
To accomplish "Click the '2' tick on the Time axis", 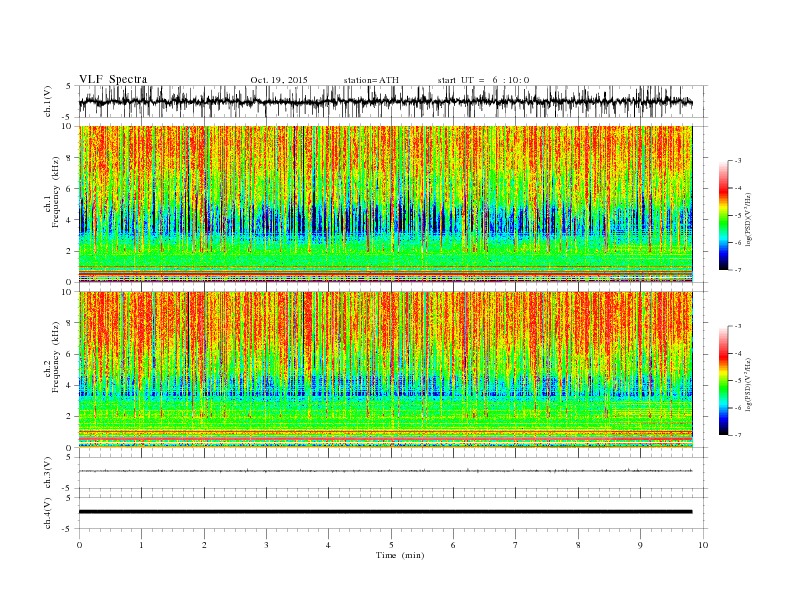I will pos(204,545).
